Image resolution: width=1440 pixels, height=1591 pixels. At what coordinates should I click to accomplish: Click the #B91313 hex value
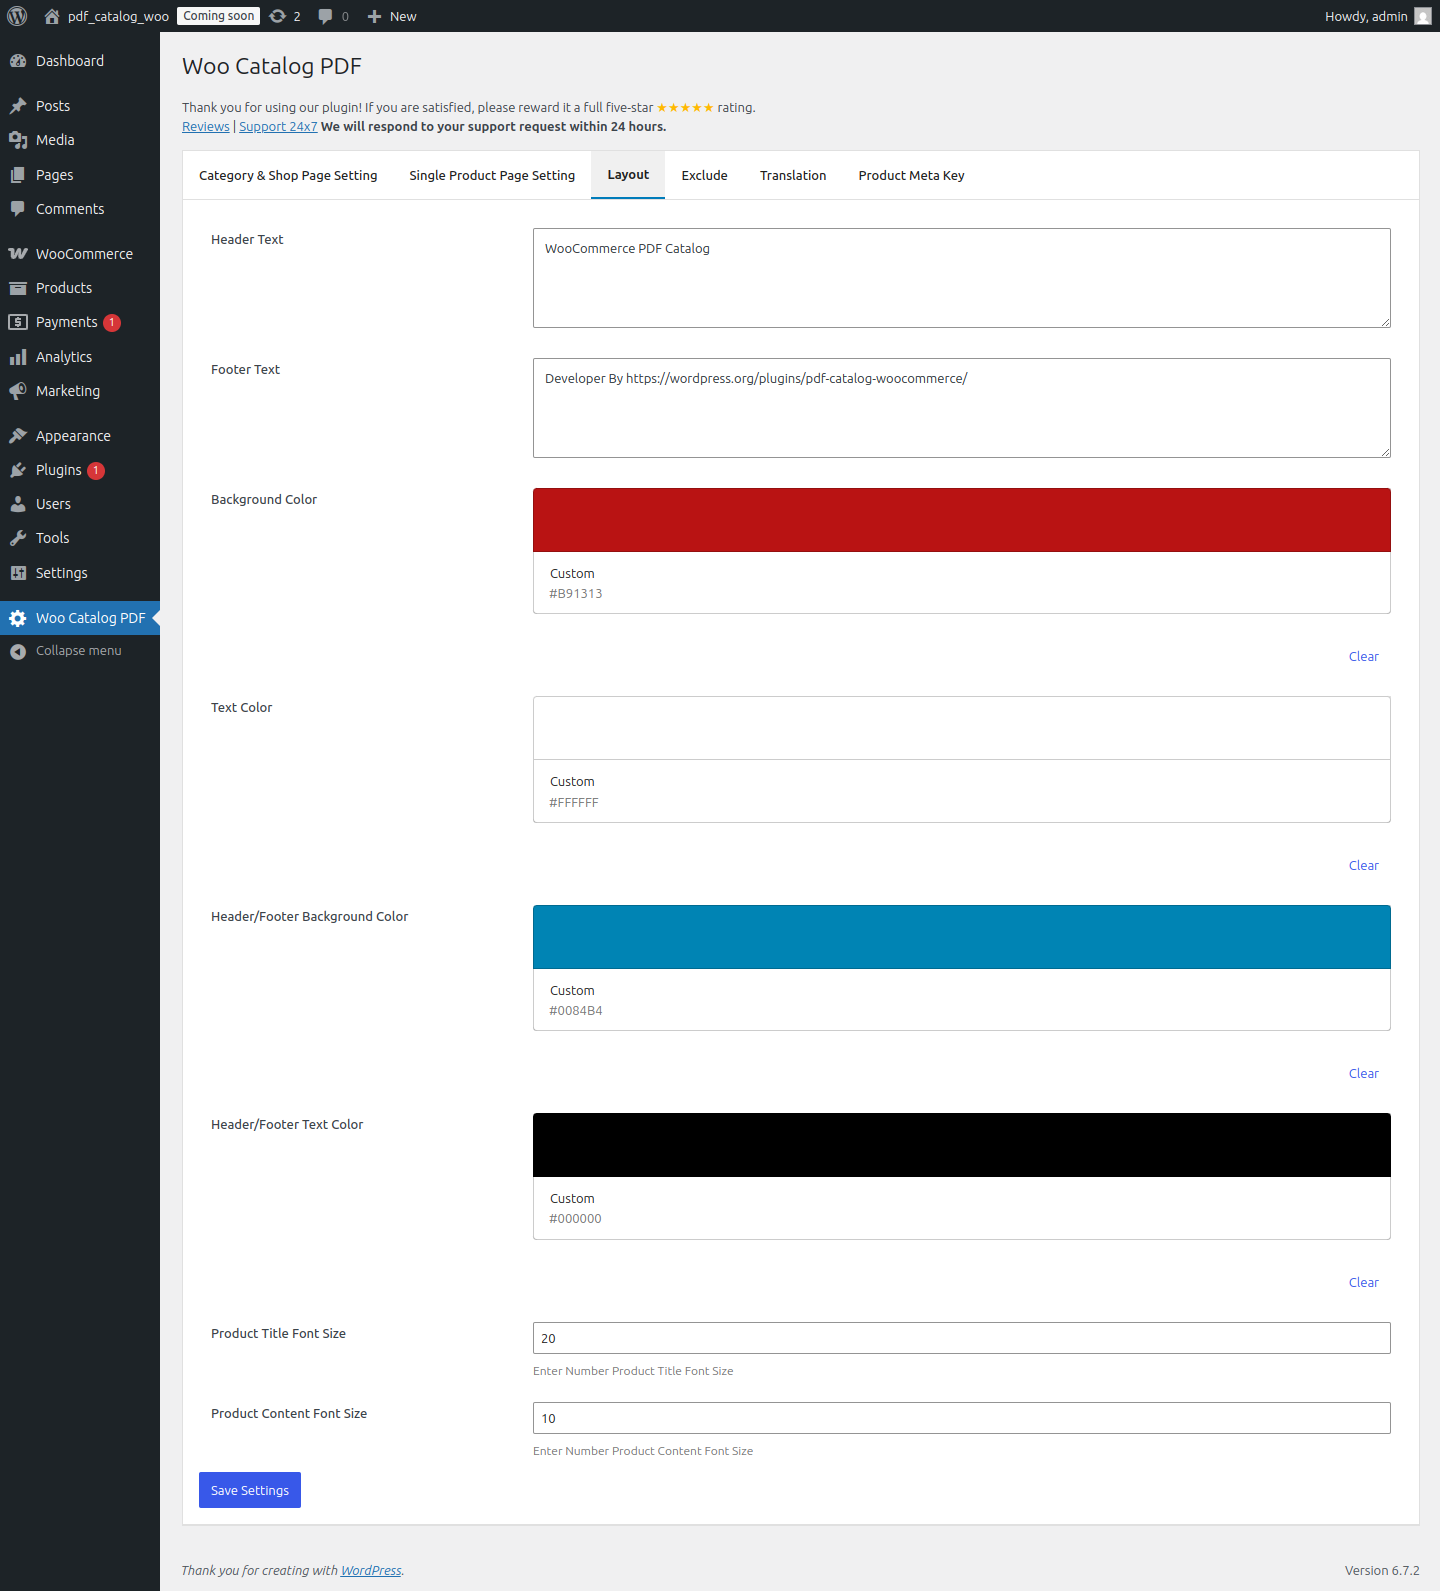tap(576, 594)
